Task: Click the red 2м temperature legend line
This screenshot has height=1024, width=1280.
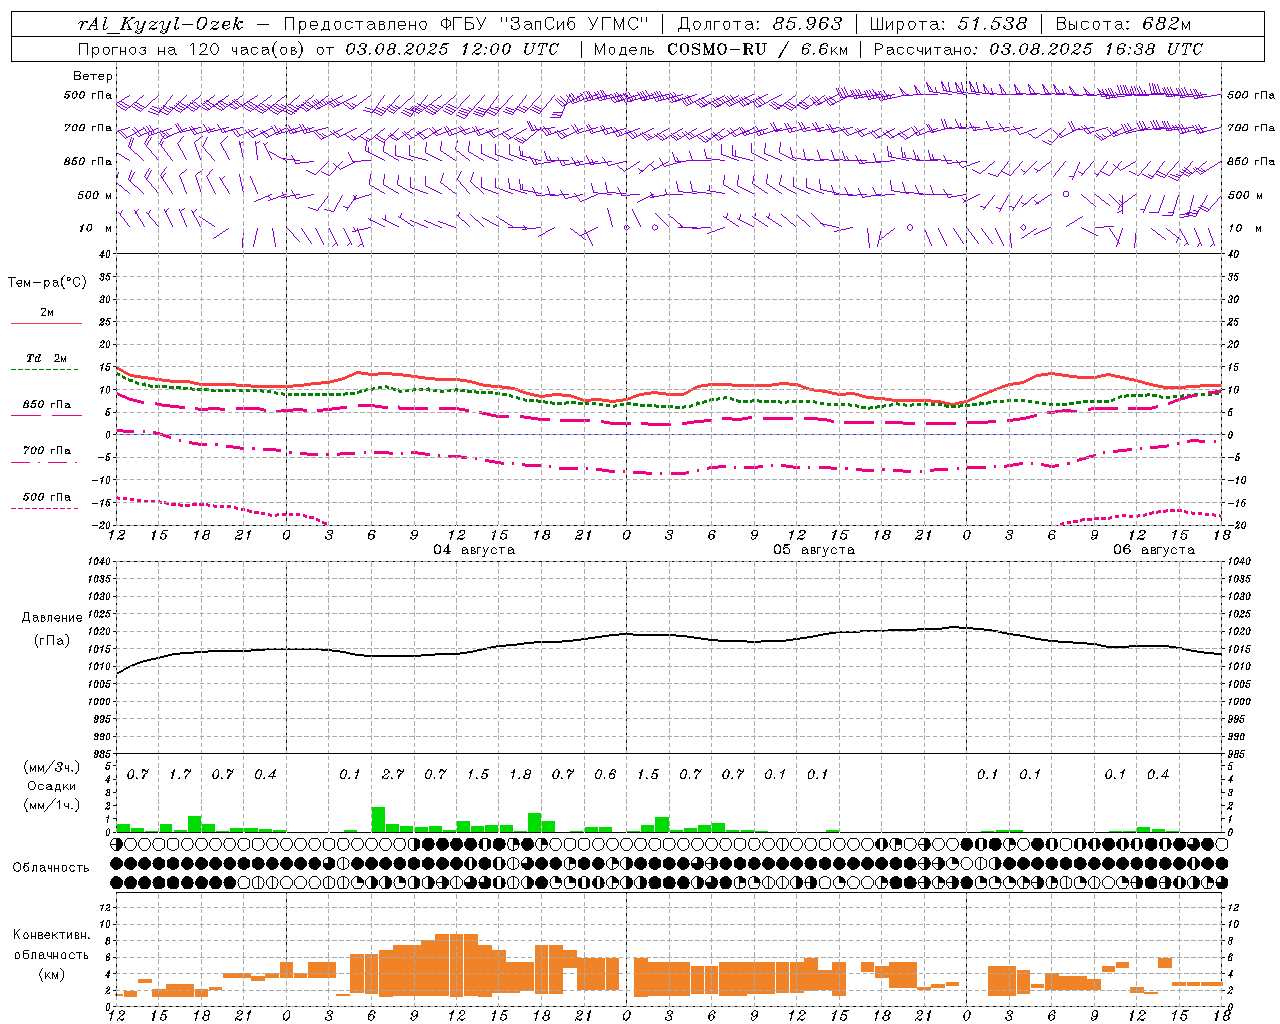Action: pos(46,323)
